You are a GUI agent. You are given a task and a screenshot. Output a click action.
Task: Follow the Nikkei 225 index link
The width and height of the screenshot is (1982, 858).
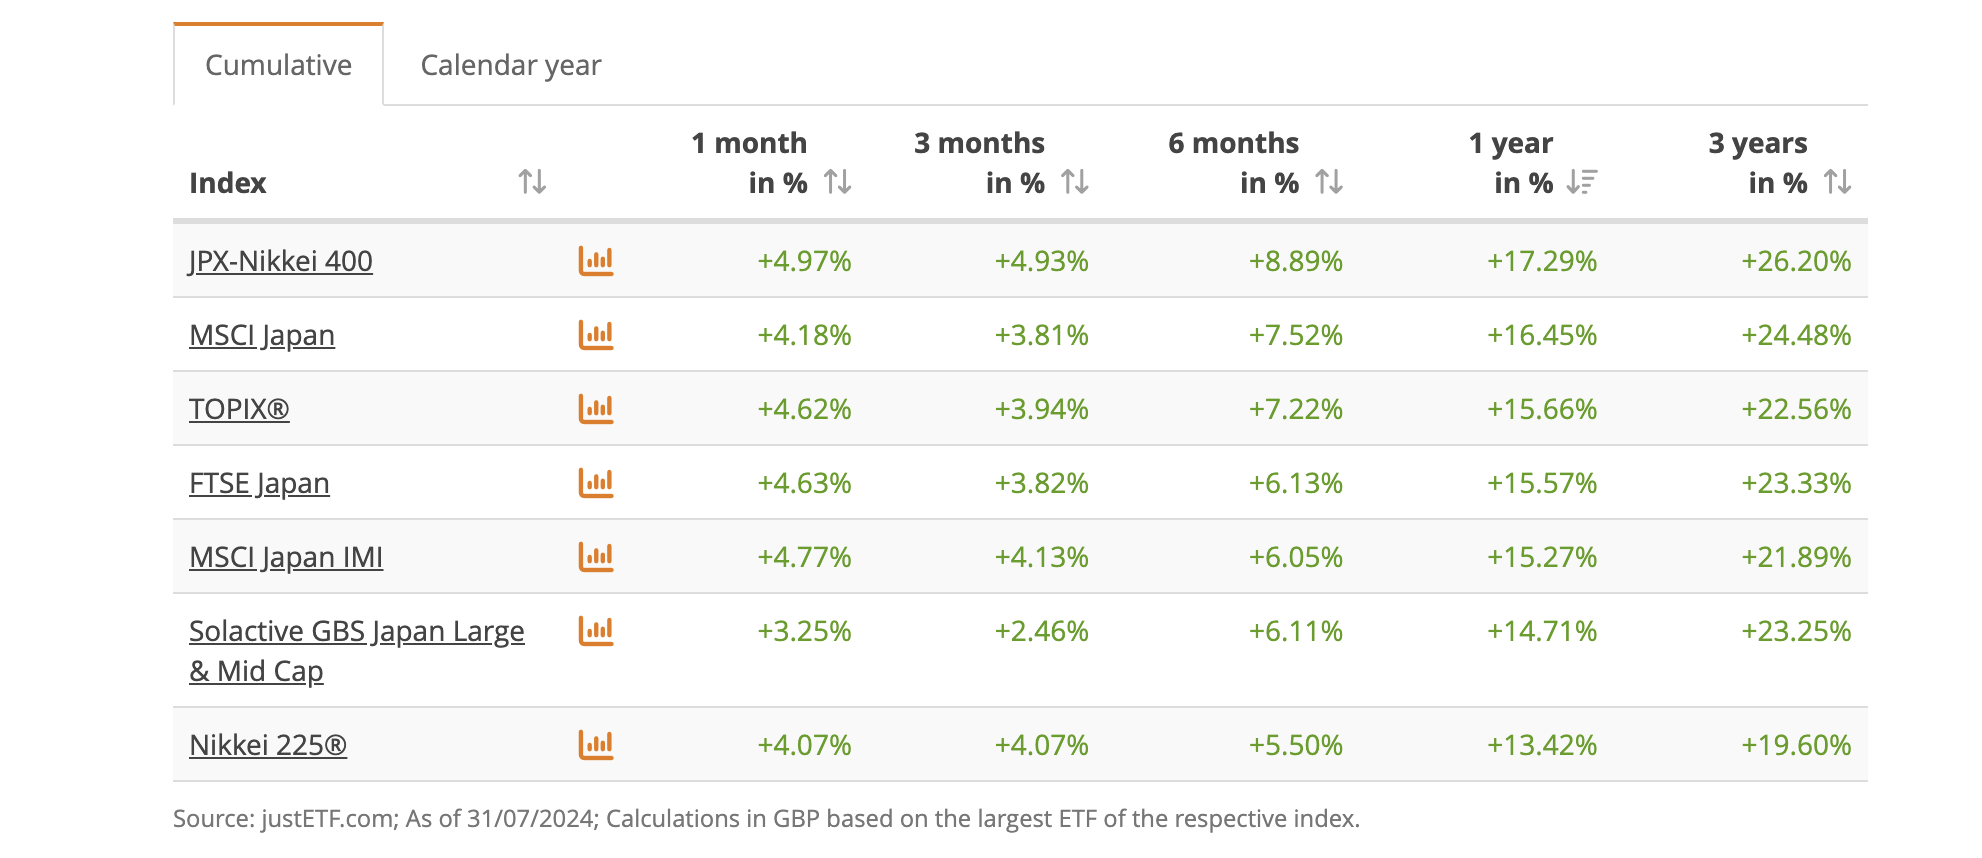[x=268, y=745]
